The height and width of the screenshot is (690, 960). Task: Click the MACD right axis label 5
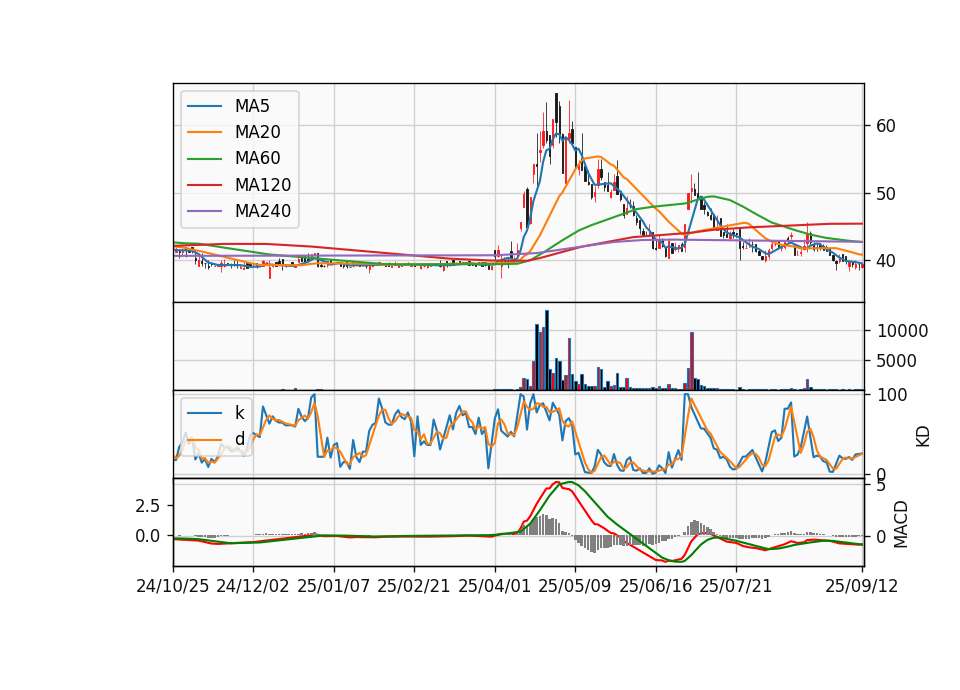[881, 486]
